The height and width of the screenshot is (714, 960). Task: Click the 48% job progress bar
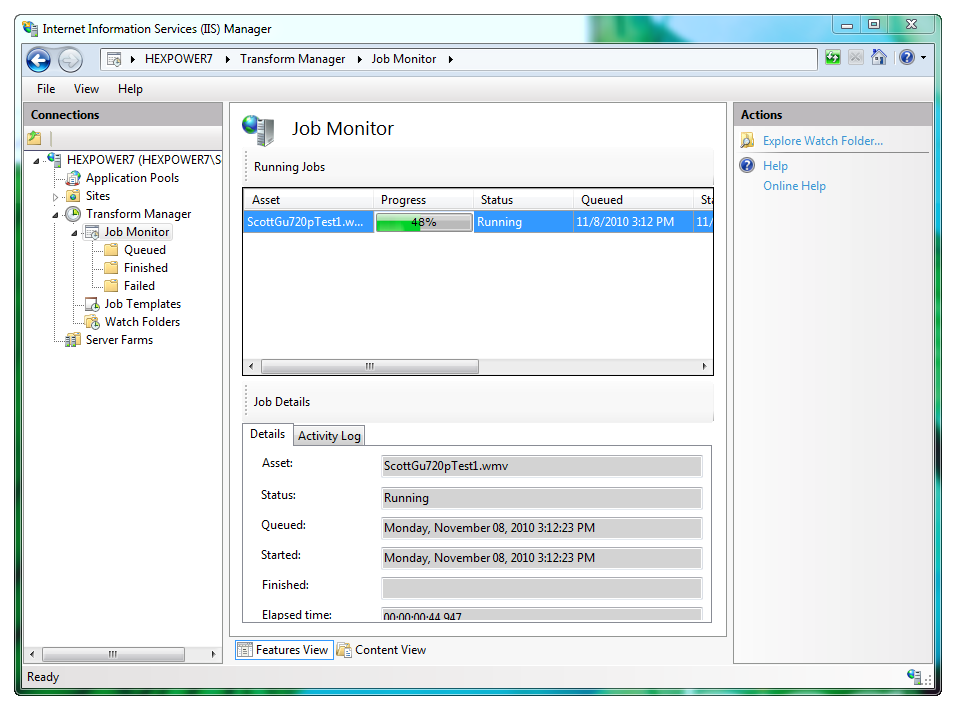(x=424, y=222)
